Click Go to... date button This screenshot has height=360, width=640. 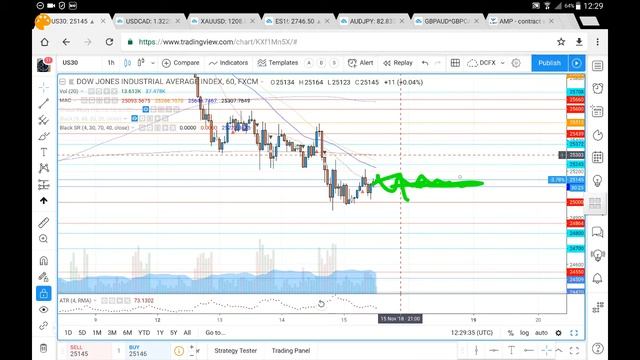click(216, 333)
